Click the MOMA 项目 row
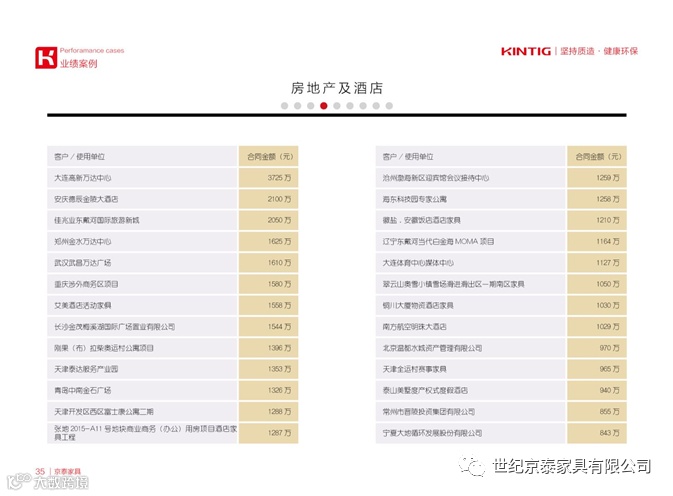Screen dimensions: 673x496 pos(470,242)
